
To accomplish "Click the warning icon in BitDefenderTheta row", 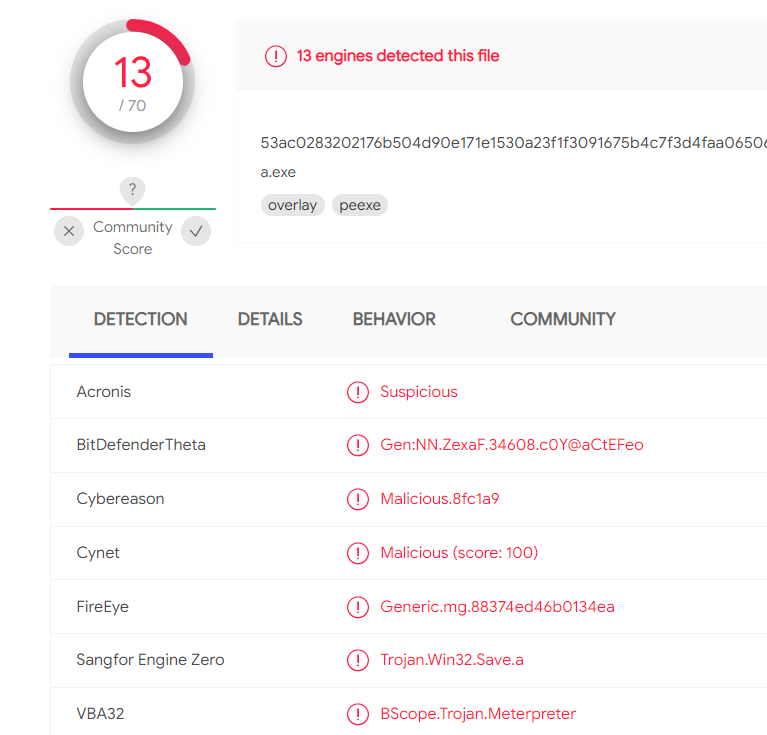I will pos(358,445).
